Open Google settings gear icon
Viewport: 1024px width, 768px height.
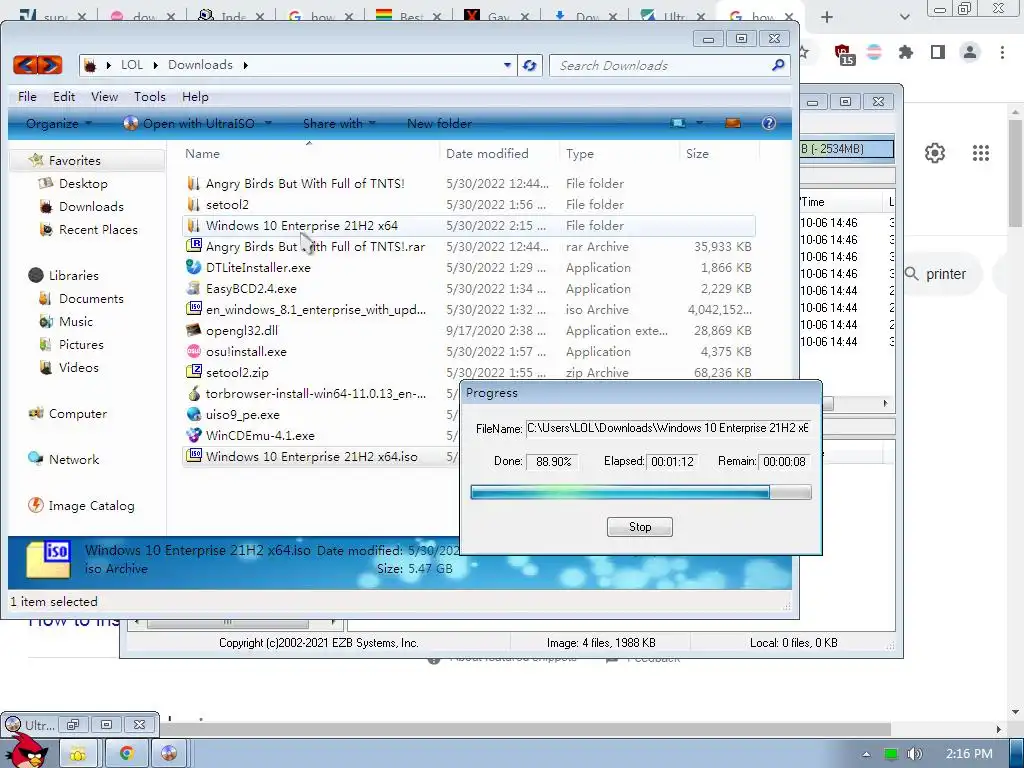click(935, 153)
